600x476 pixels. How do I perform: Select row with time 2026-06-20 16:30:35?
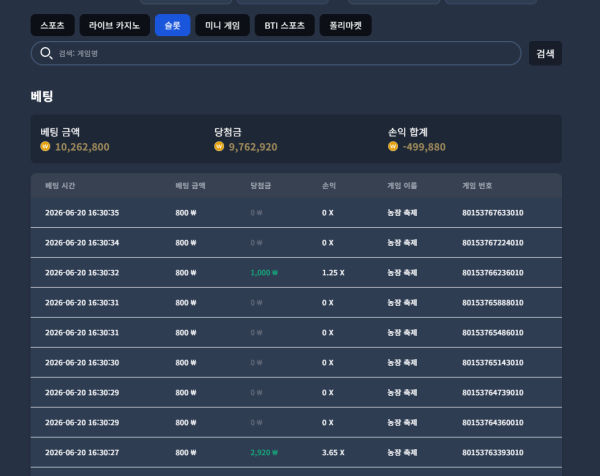point(296,213)
